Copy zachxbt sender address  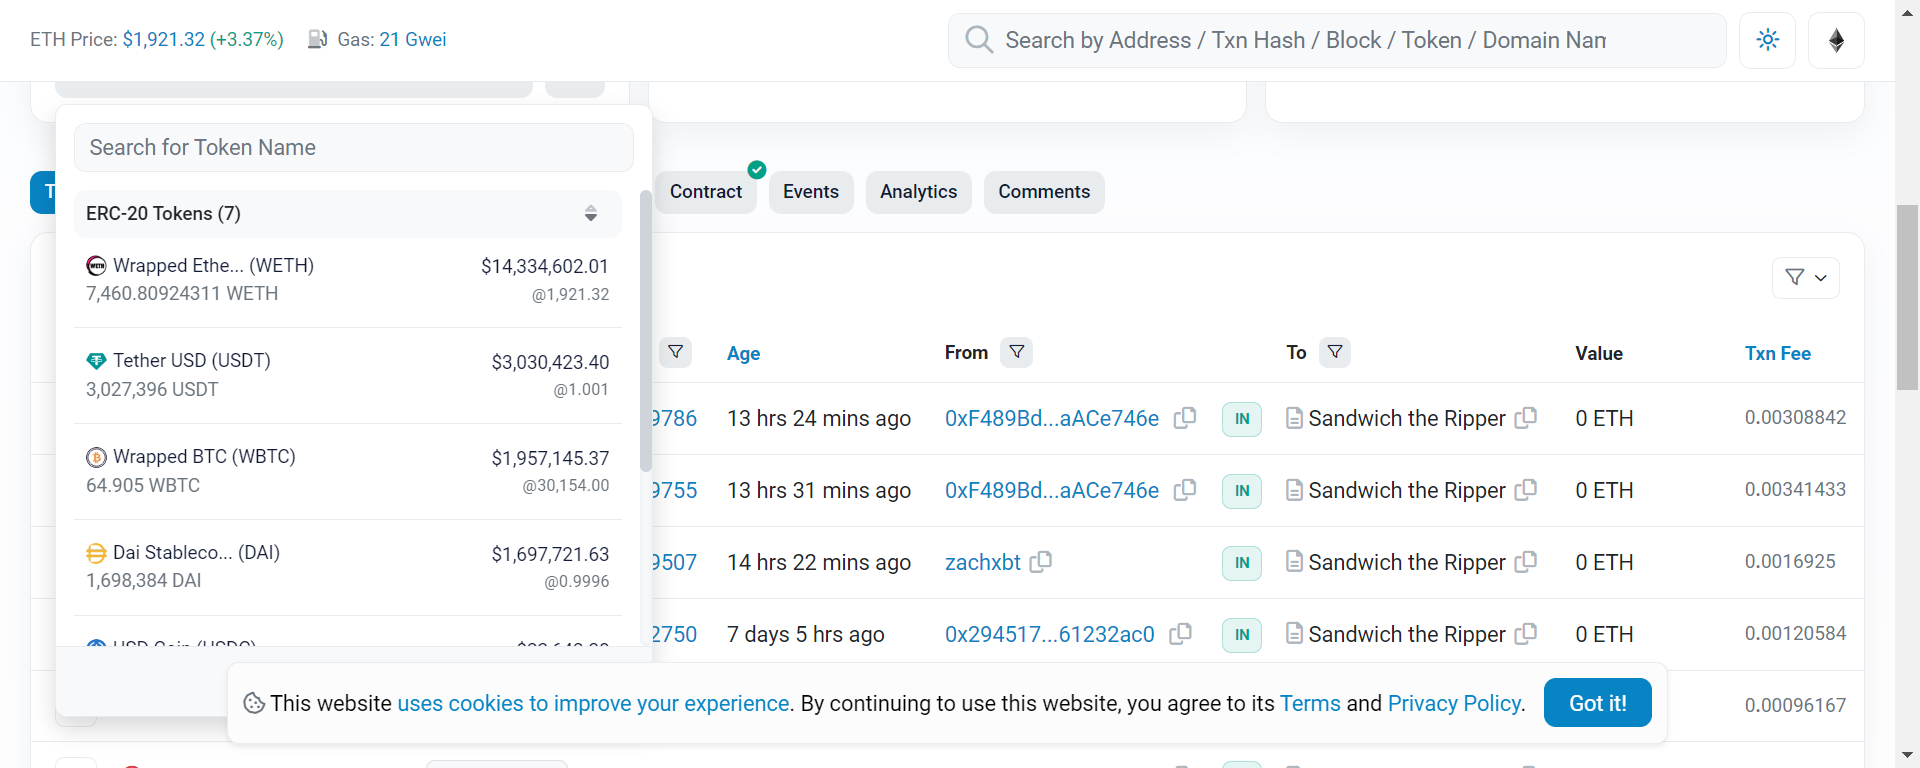click(1041, 562)
